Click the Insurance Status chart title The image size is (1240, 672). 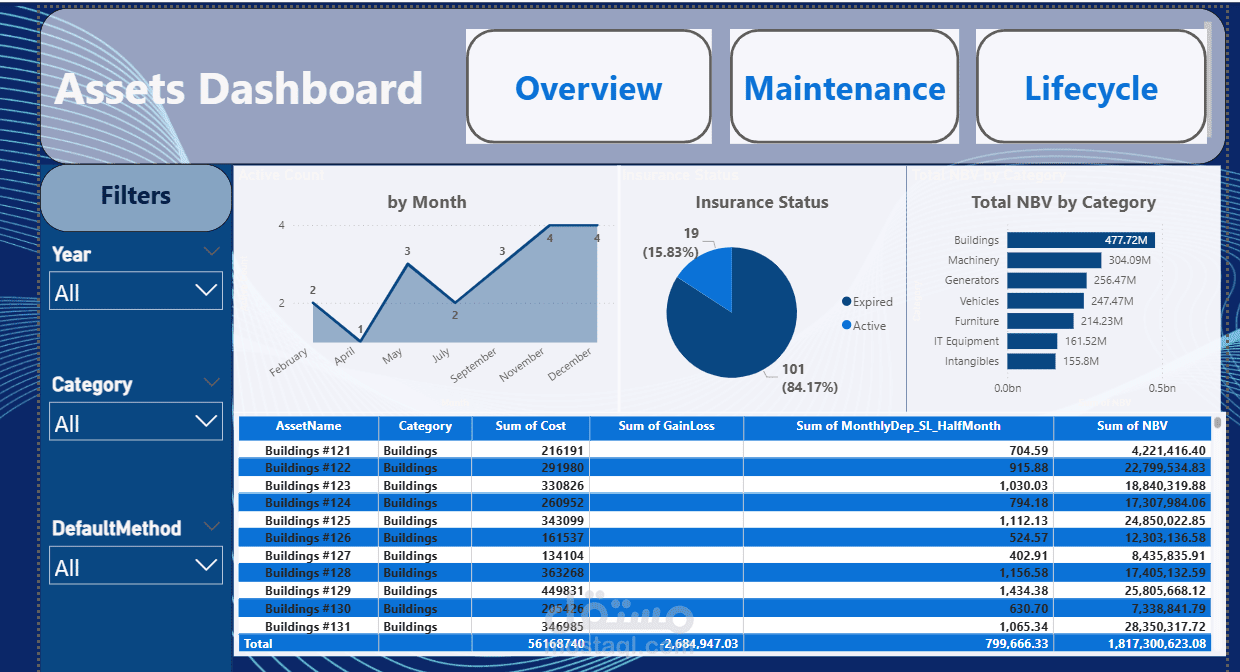(762, 202)
